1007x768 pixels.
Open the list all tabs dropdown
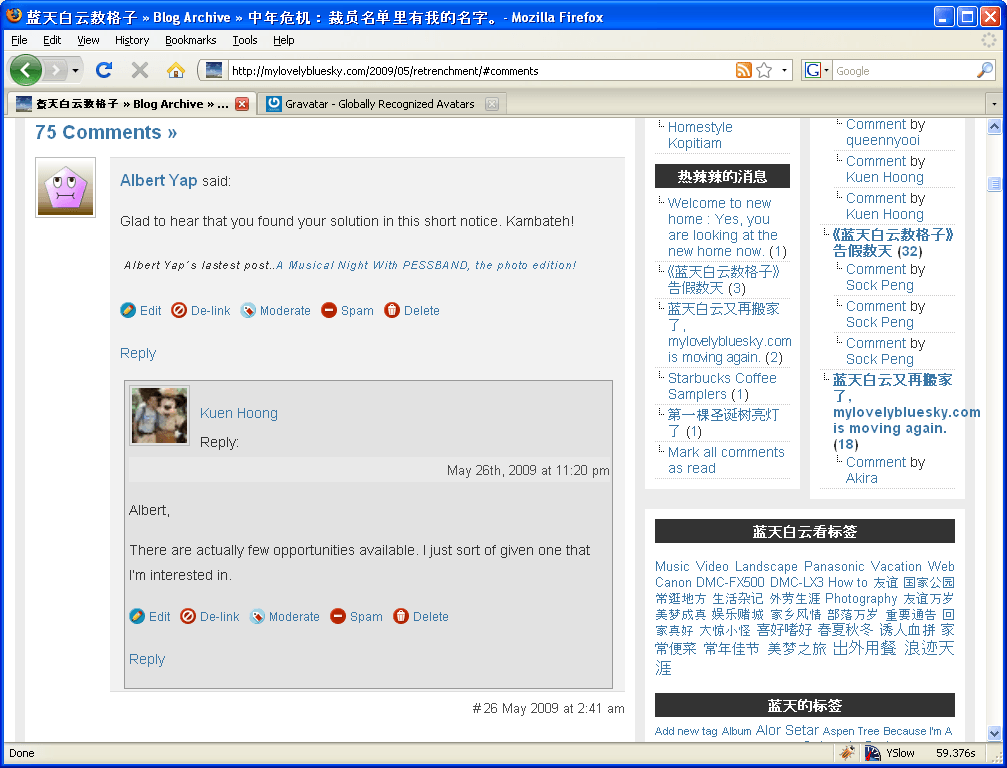(993, 104)
